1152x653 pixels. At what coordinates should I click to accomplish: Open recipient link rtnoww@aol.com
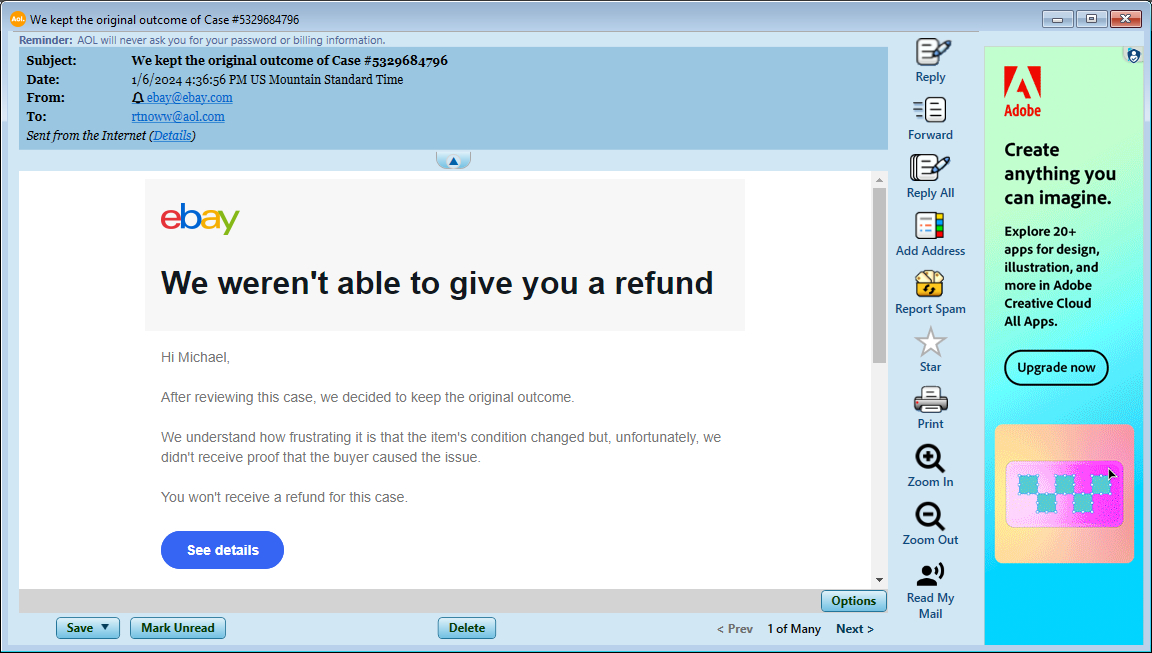pyautogui.click(x=178, y=117)
